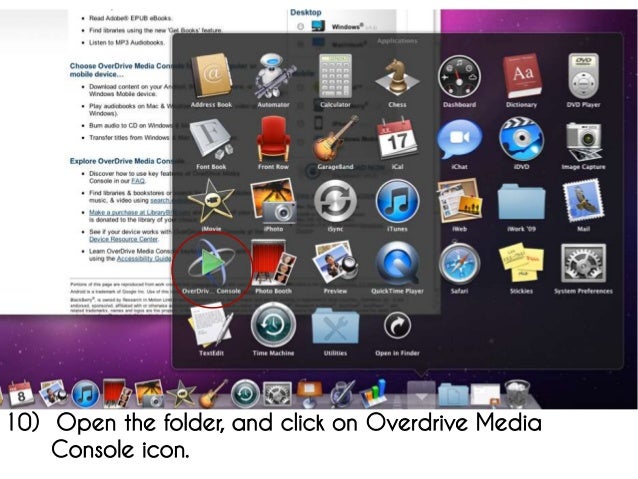638x479 pixels.
Task: Open the Accessibility Guide link
Action: [x=144, y=259]
